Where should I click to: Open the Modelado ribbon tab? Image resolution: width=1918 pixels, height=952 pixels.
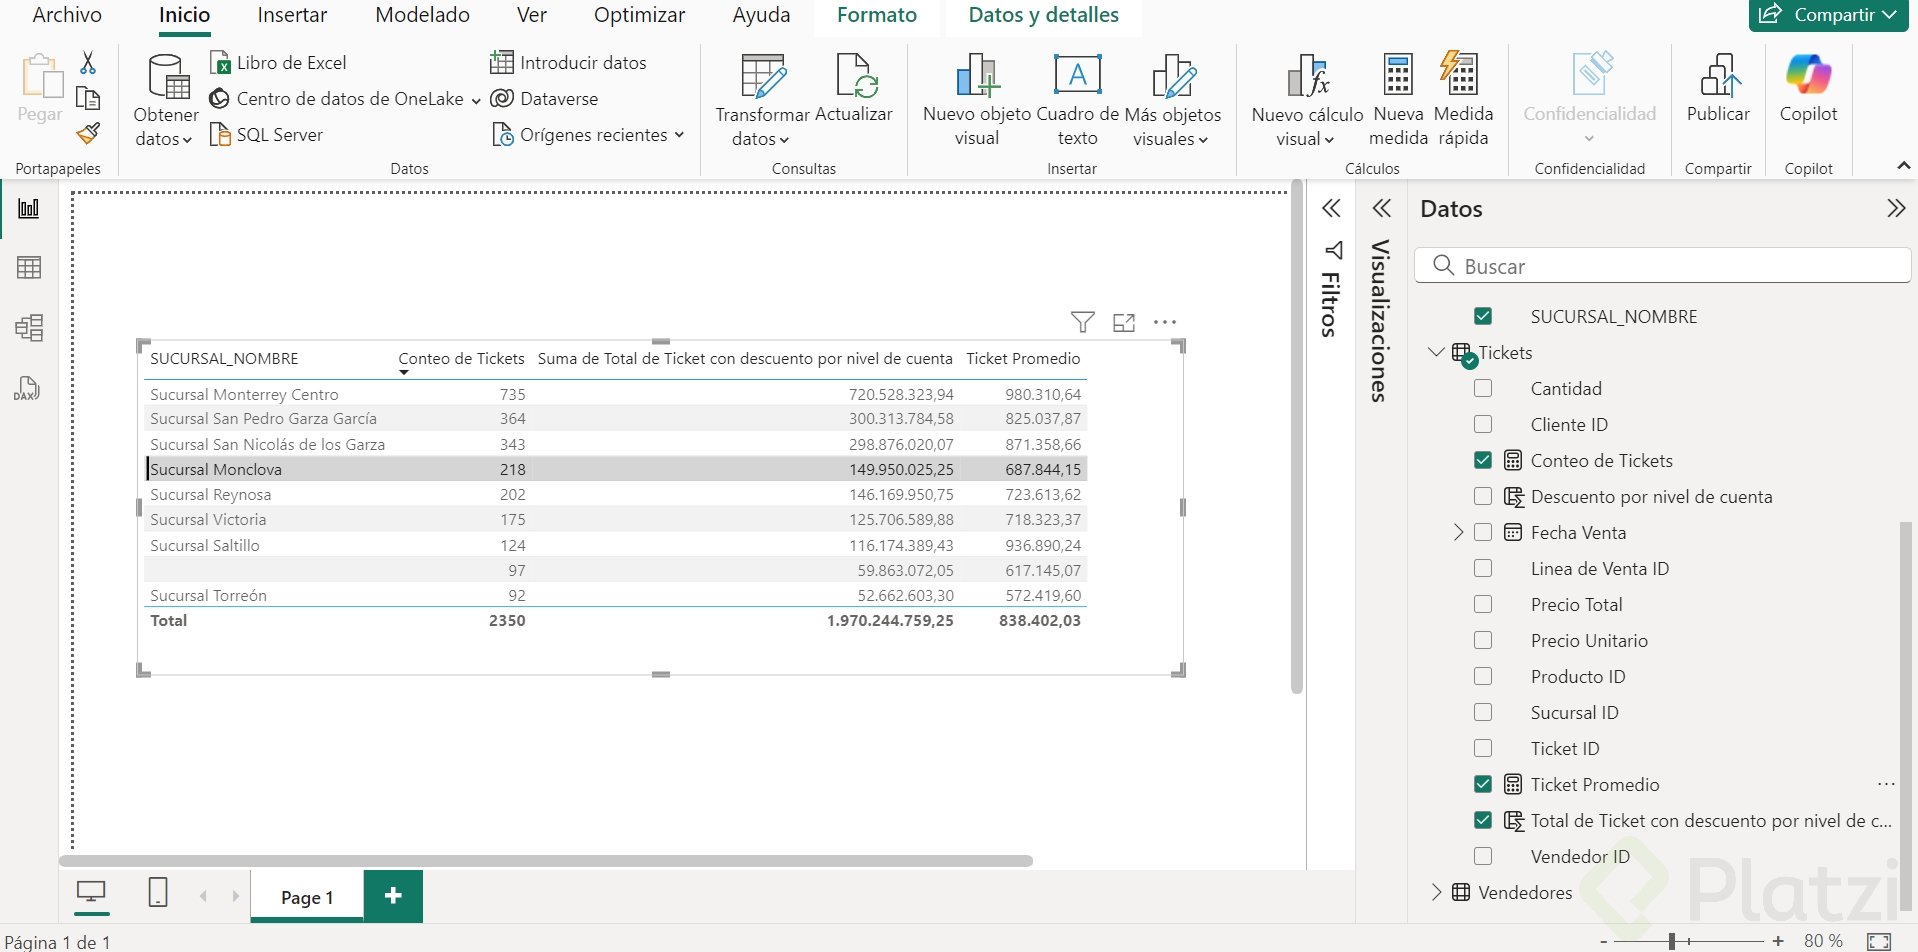[x=422, y=15]
